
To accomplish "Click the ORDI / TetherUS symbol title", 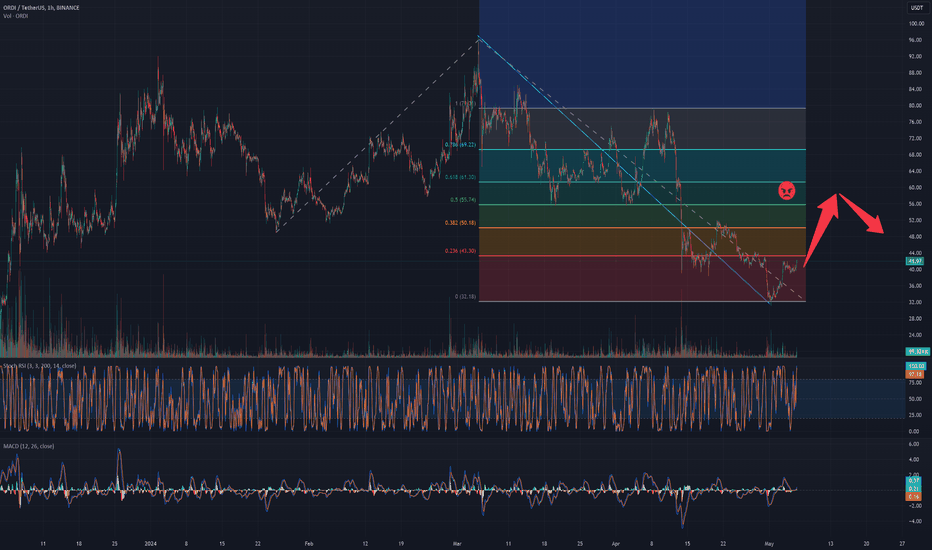I will [41, 8].
